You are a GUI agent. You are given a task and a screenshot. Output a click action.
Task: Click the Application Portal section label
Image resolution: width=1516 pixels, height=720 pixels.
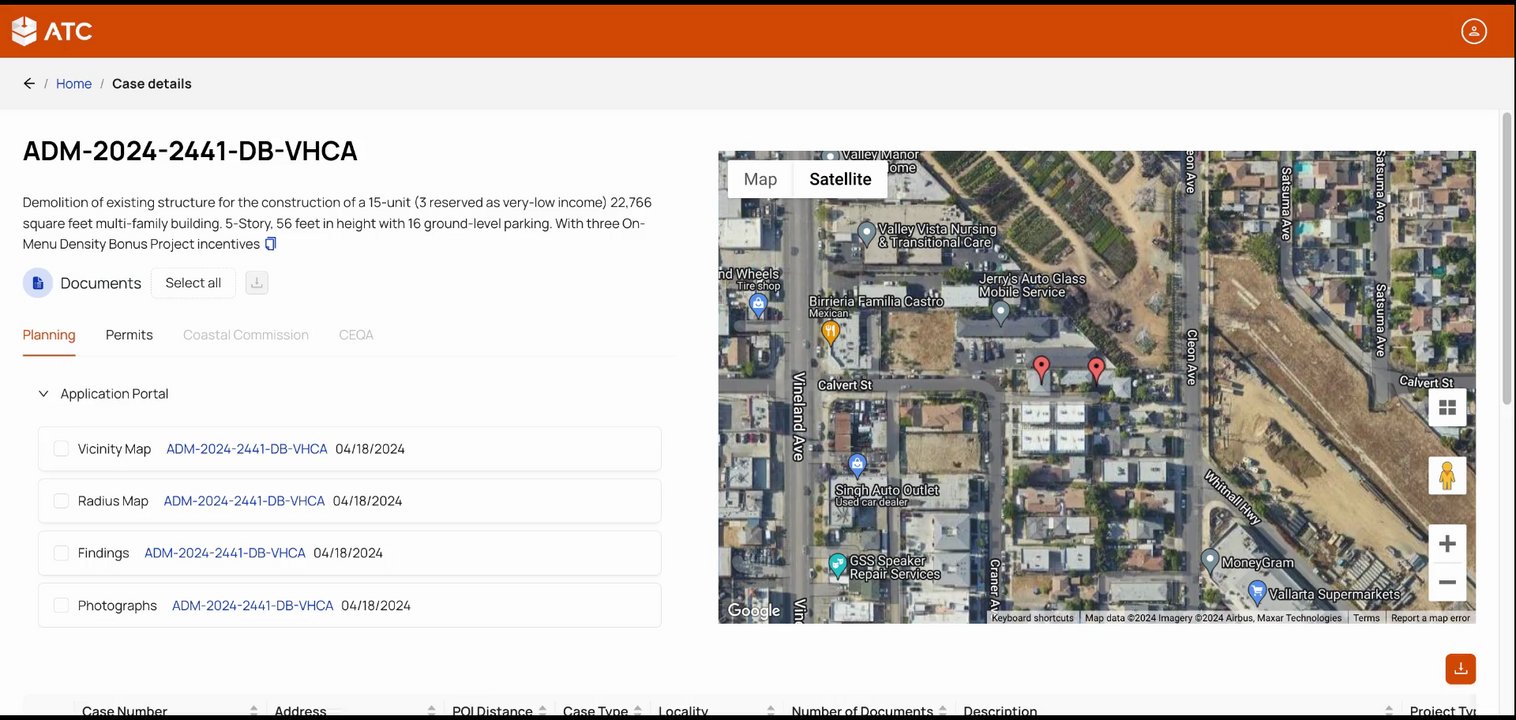pyautogui.click(x=114, y=394)
